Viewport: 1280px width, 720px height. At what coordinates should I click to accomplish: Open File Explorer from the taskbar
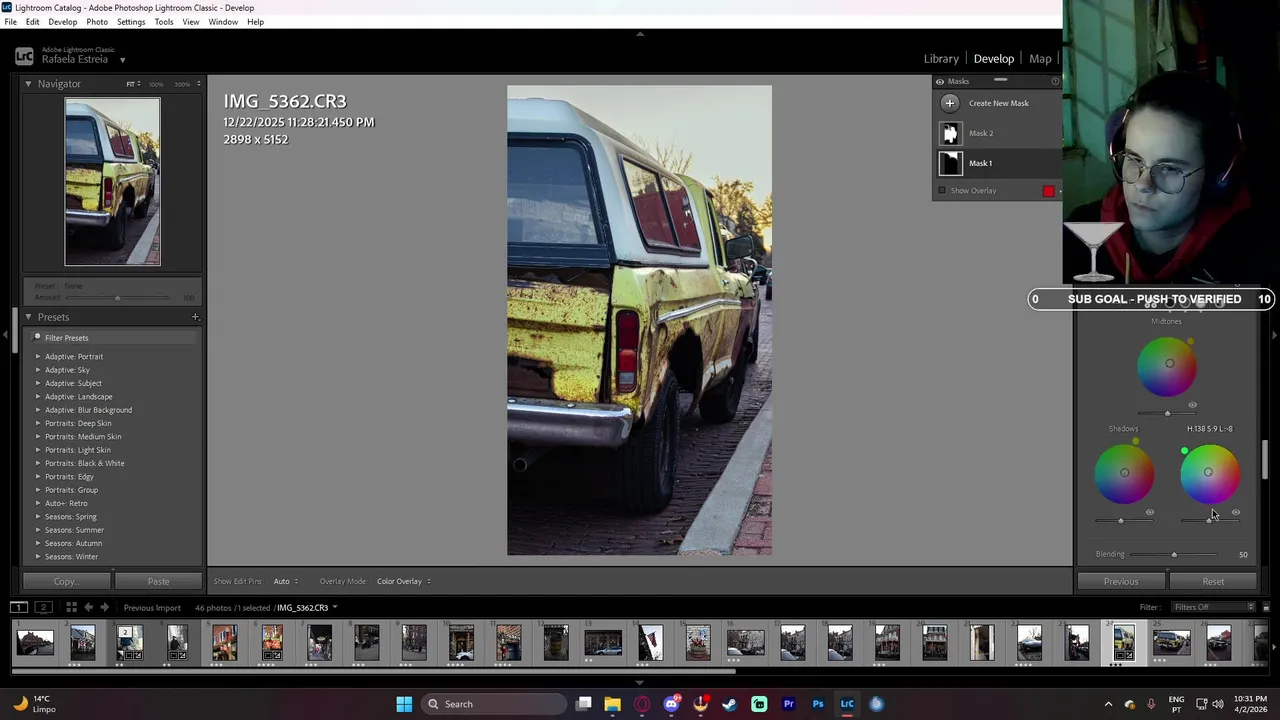[x=612, y=704]
